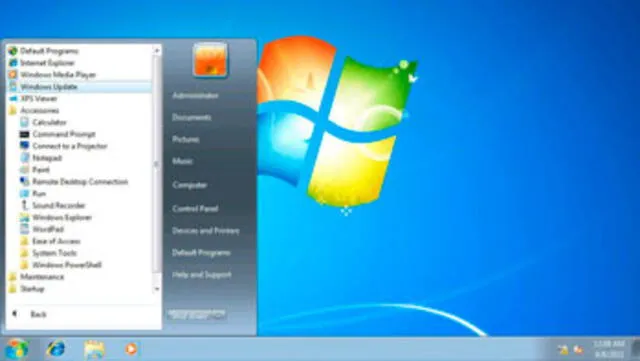Click the Start orb on the taskbar
Screen dimensions: 640x361
pyautogui.click(x=17, y=349)
